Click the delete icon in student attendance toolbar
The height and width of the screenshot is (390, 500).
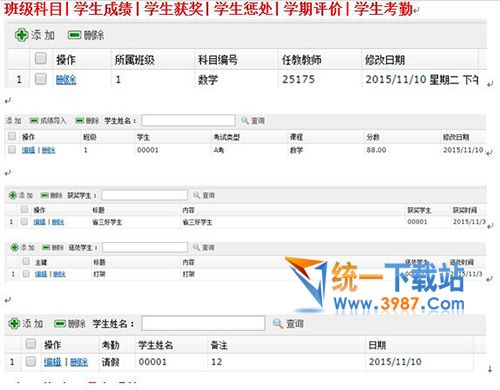coord(60,324)
